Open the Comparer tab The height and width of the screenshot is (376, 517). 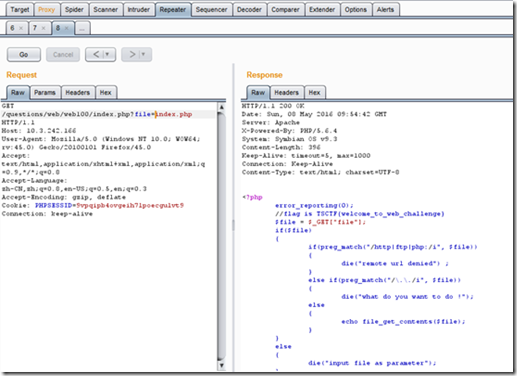(285, 9)
